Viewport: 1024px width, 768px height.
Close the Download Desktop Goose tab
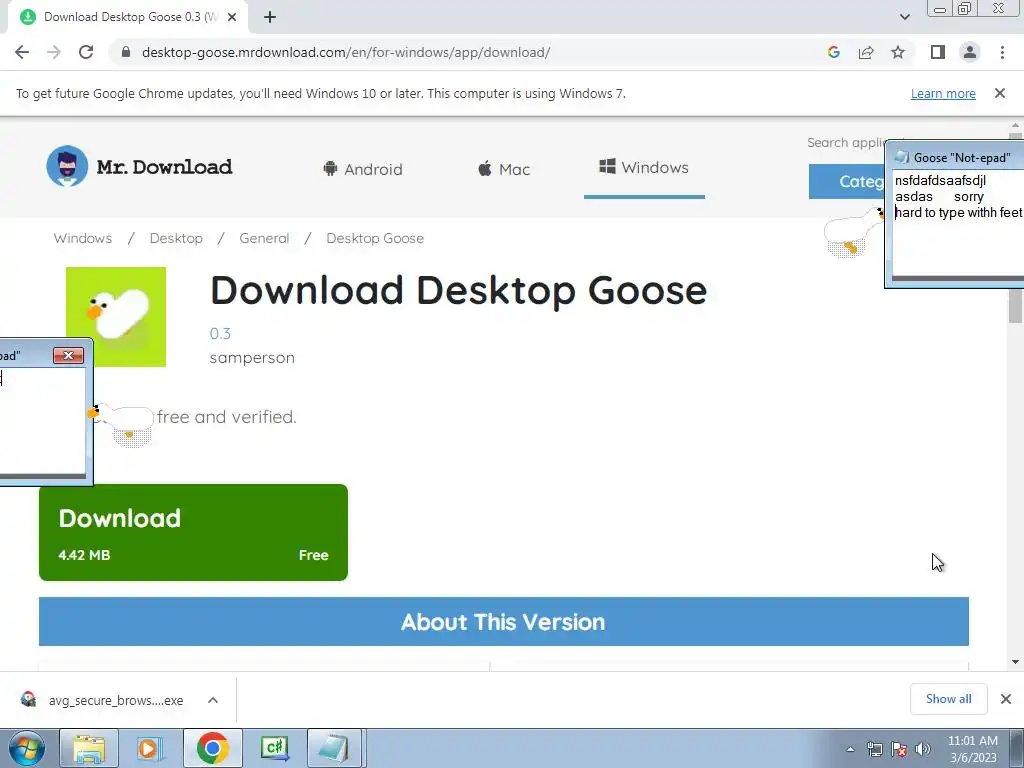(x=232, y=18)
